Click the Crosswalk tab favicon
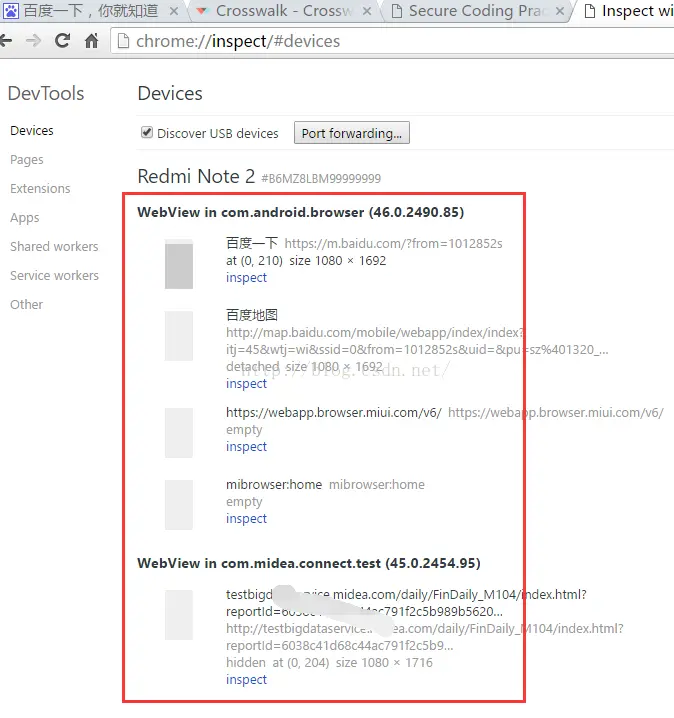674x718 pixels. click(x=202, y=11)
